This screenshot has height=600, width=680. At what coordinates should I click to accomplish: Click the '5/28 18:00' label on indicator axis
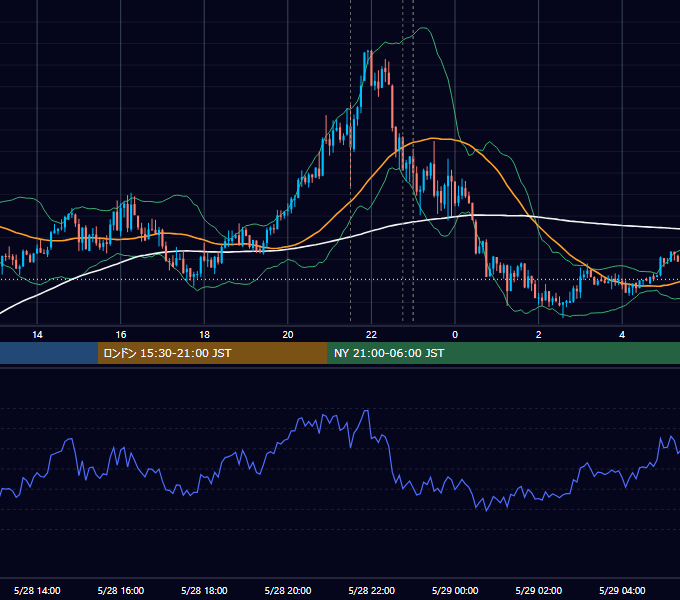[x=204, y=591]
